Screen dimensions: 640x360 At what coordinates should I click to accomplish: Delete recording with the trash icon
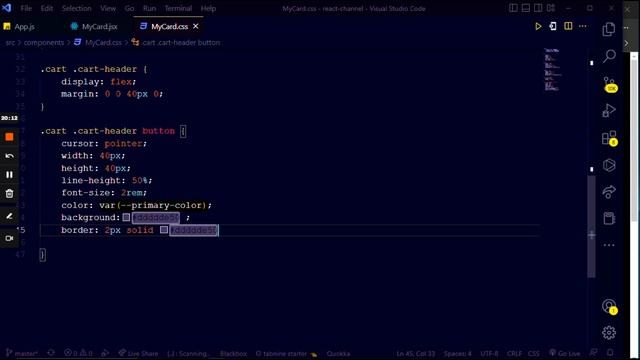point(9,193)
